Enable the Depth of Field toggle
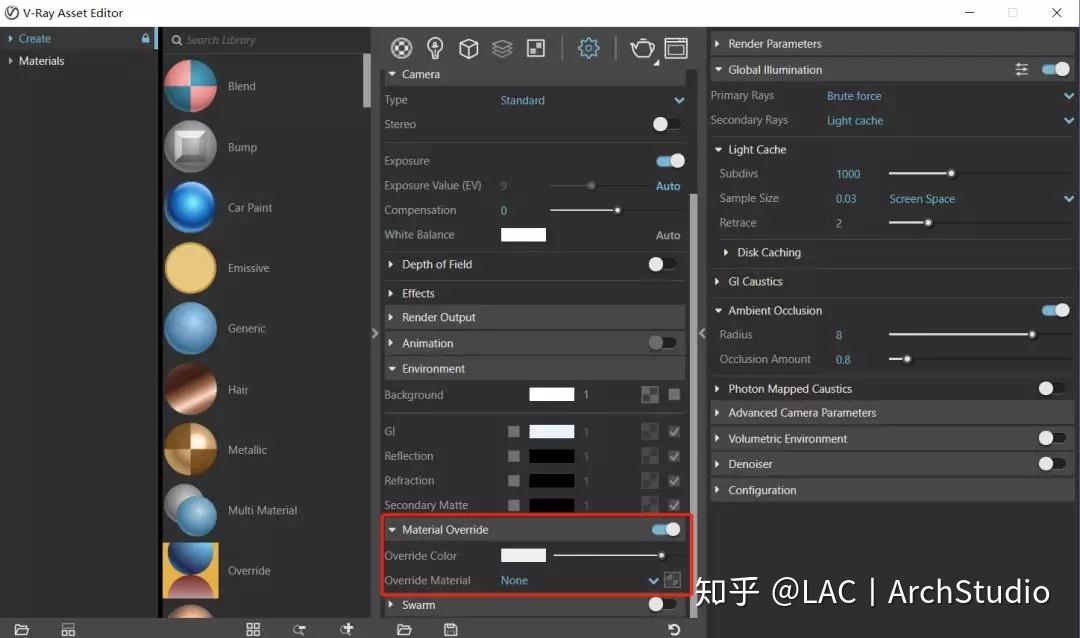1080x638 pixels. click(x=662, y=264)
